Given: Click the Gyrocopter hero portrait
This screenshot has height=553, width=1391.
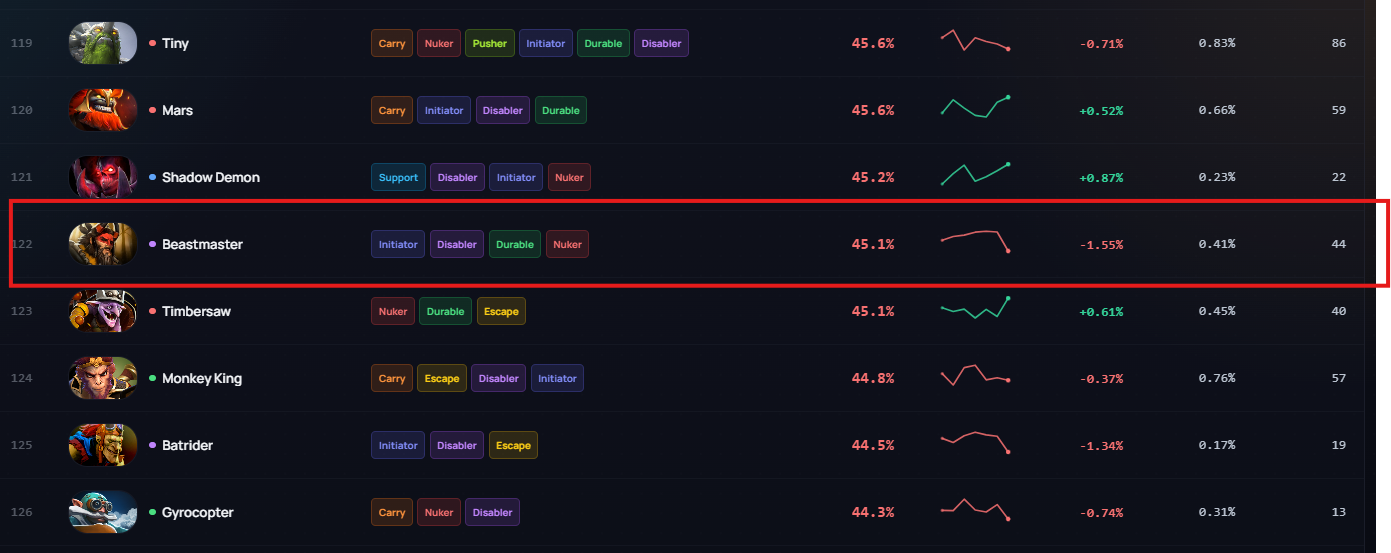Looking at the screenshot, I should coord(103,512).
